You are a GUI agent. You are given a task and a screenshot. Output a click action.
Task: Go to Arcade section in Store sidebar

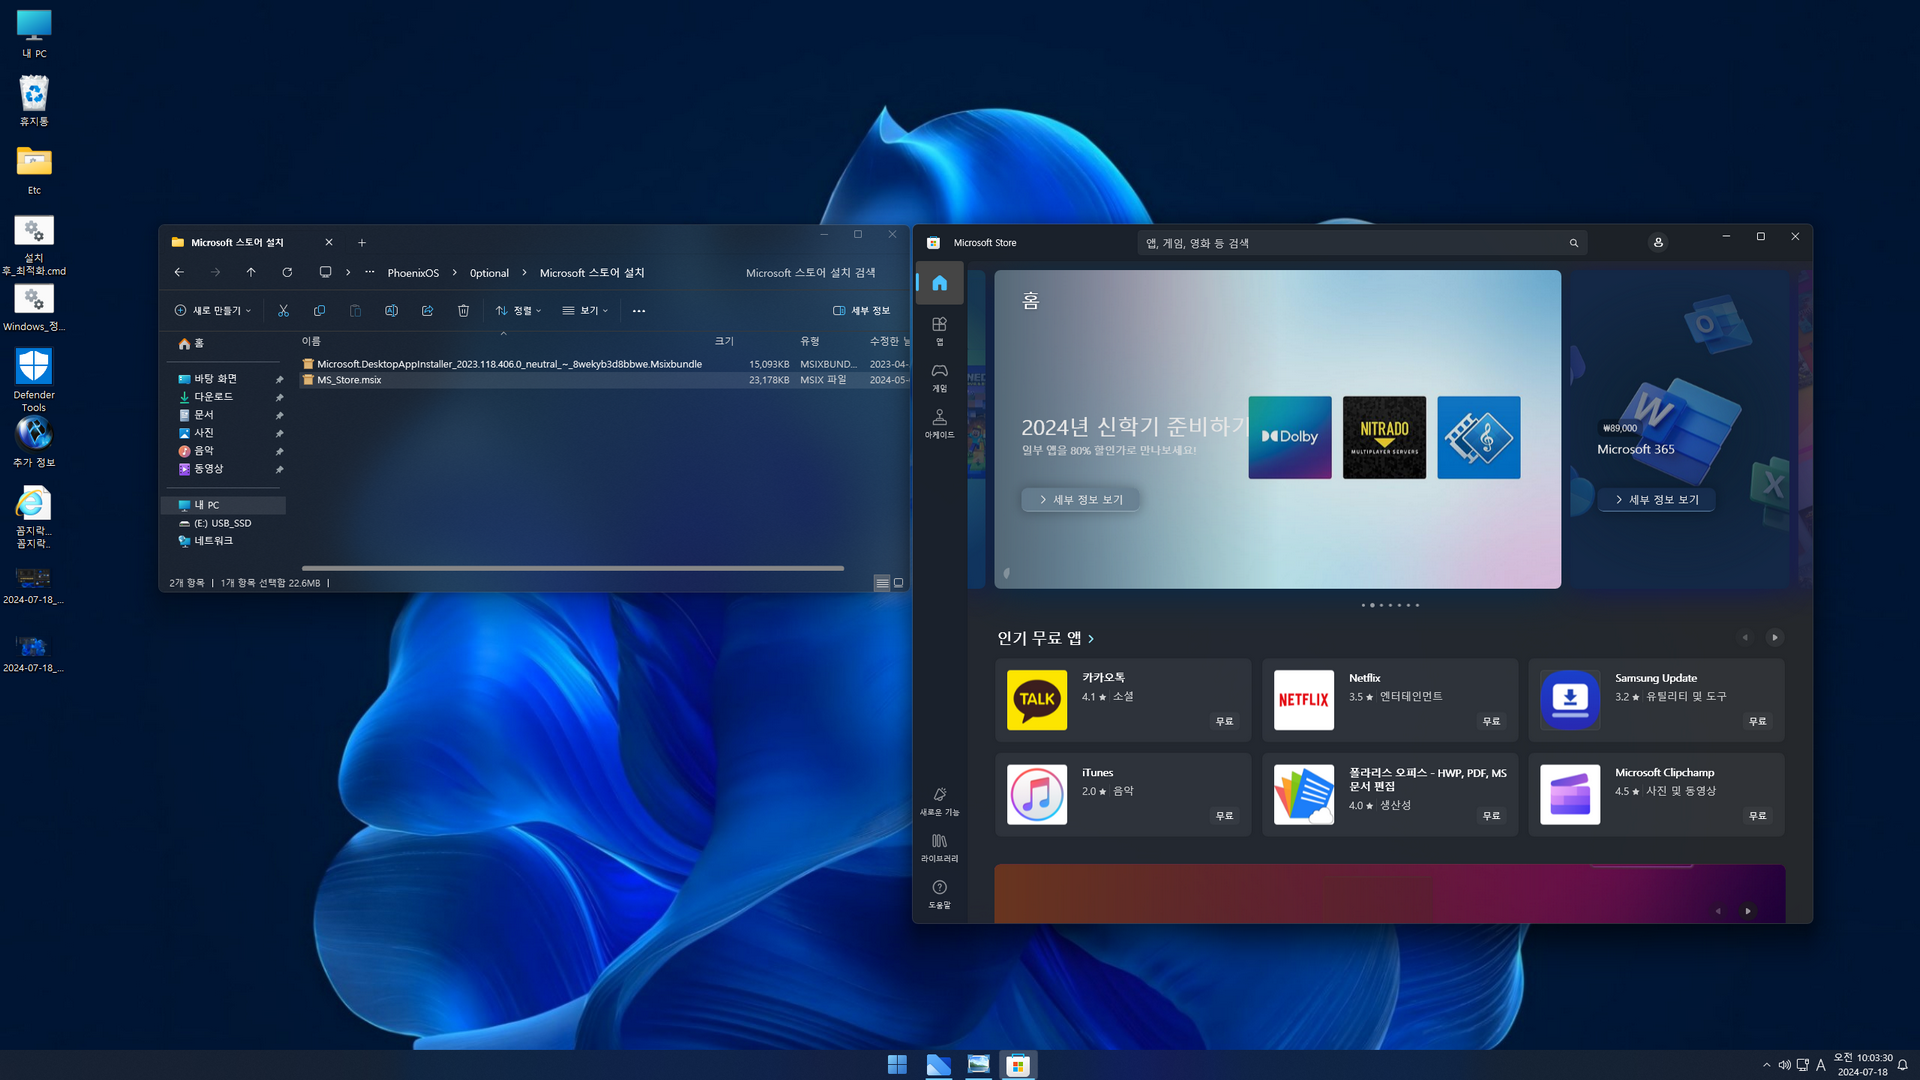coord(939,422)
